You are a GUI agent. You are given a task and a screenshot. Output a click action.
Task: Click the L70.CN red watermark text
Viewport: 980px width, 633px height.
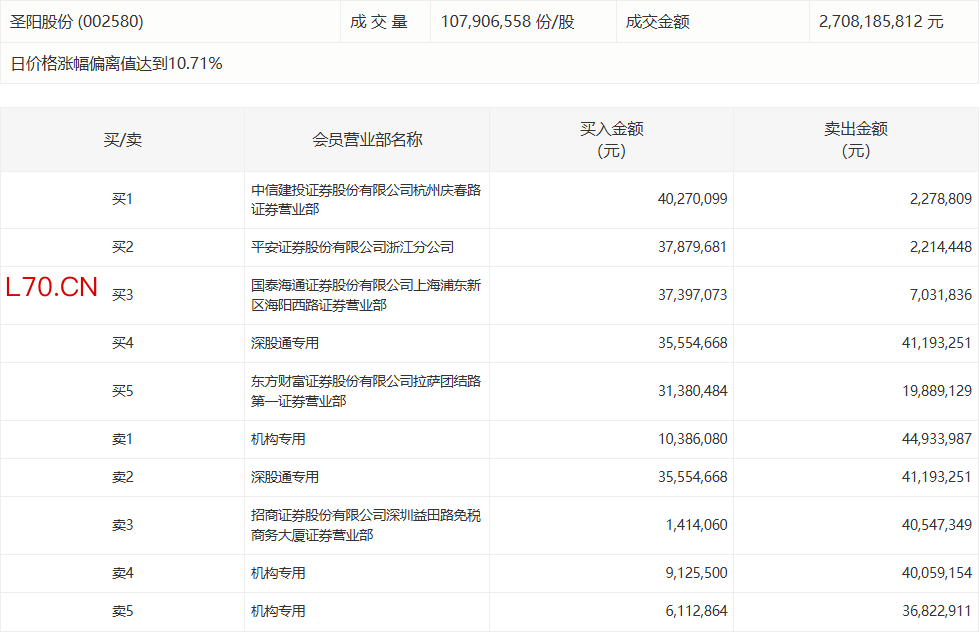click(x=52, y=288)
